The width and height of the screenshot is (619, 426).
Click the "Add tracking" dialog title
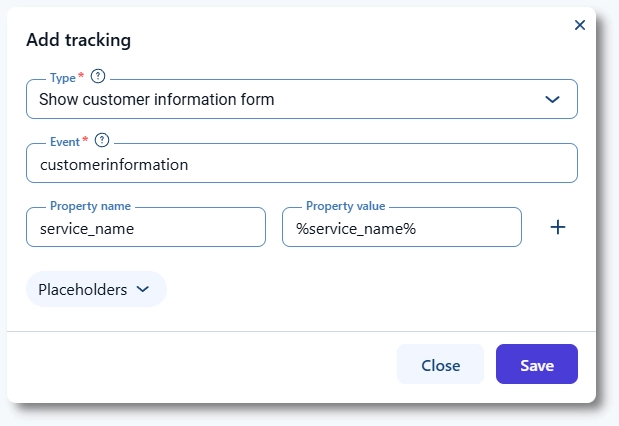(x=78, y=41)
